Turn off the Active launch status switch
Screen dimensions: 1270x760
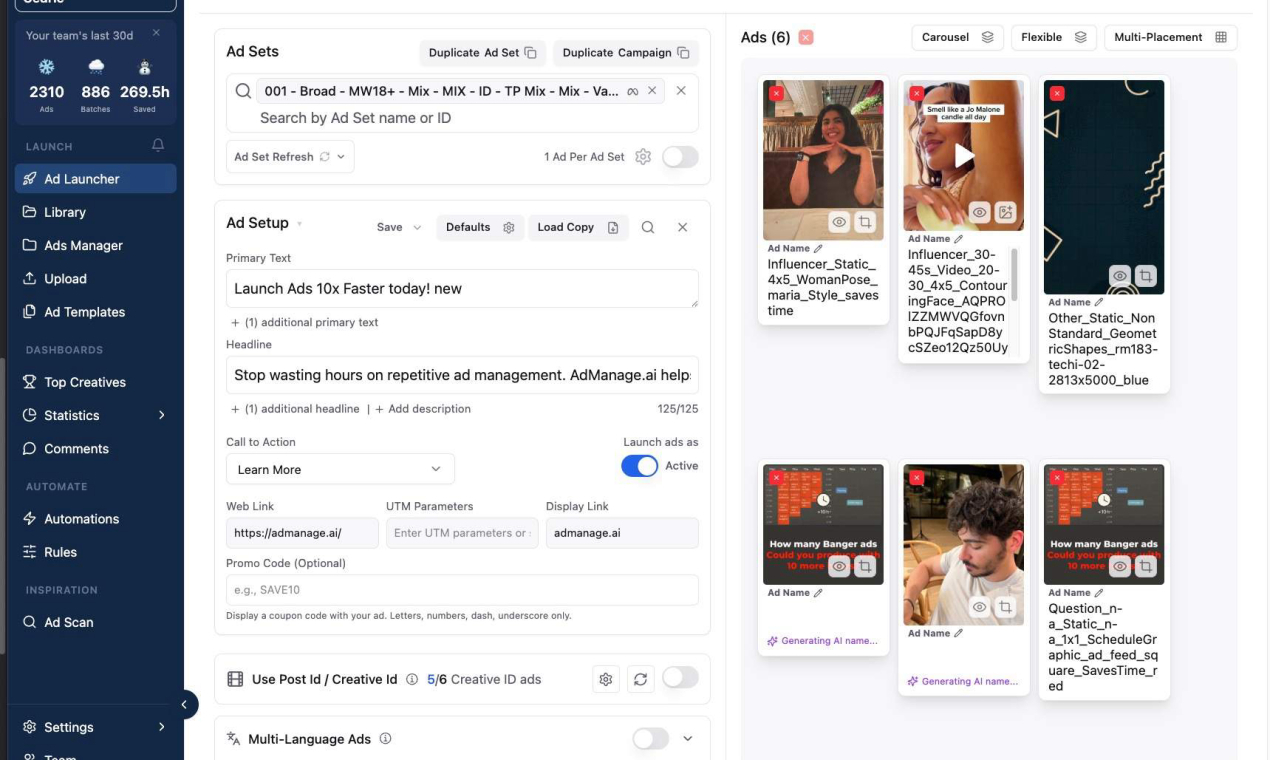(x=639, y=465)
